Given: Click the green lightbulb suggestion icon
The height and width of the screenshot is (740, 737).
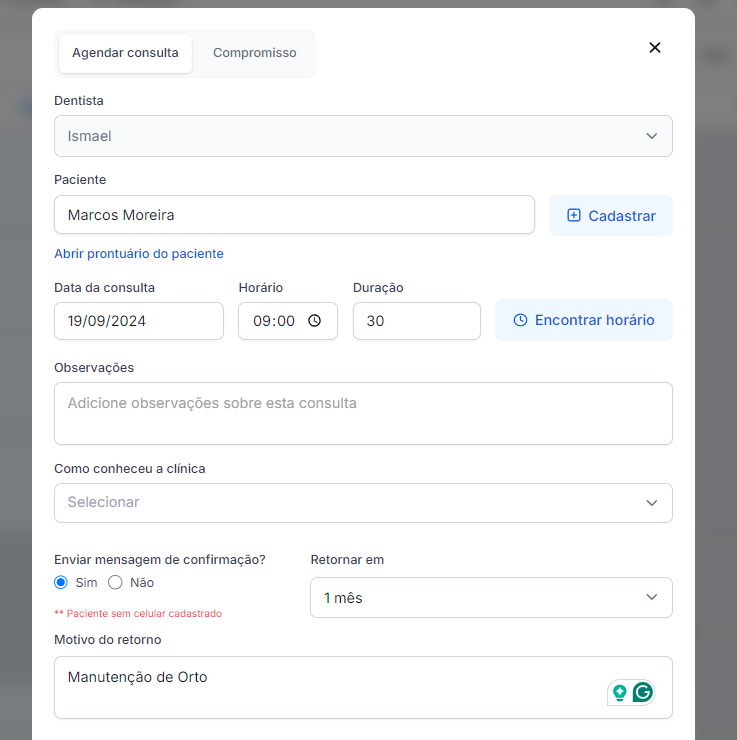Looking at the screenshot, I should click(x=620, y=692).
